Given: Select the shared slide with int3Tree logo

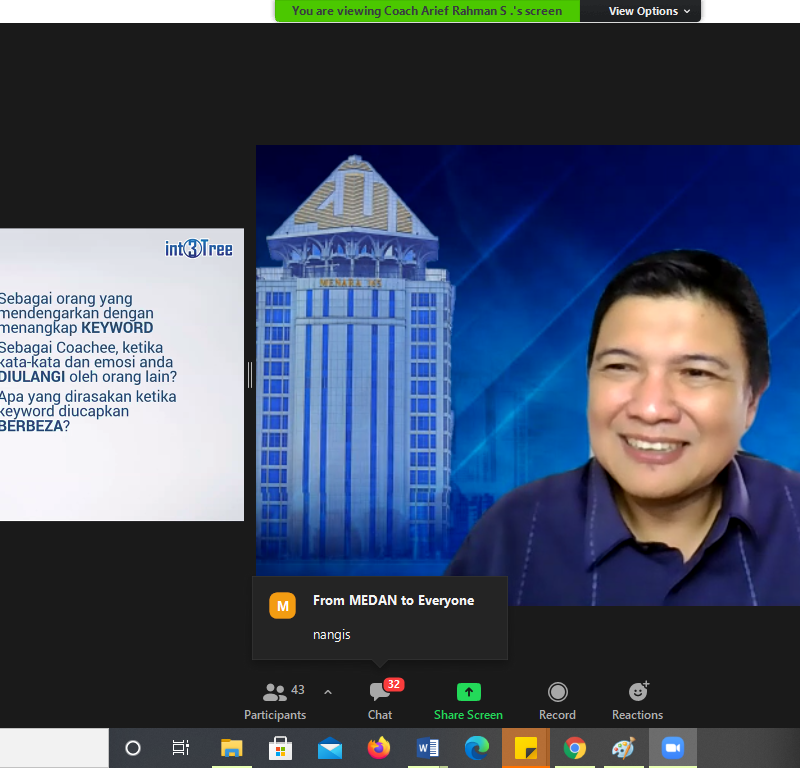Looking at the screenshot, I should coord(120,374).
